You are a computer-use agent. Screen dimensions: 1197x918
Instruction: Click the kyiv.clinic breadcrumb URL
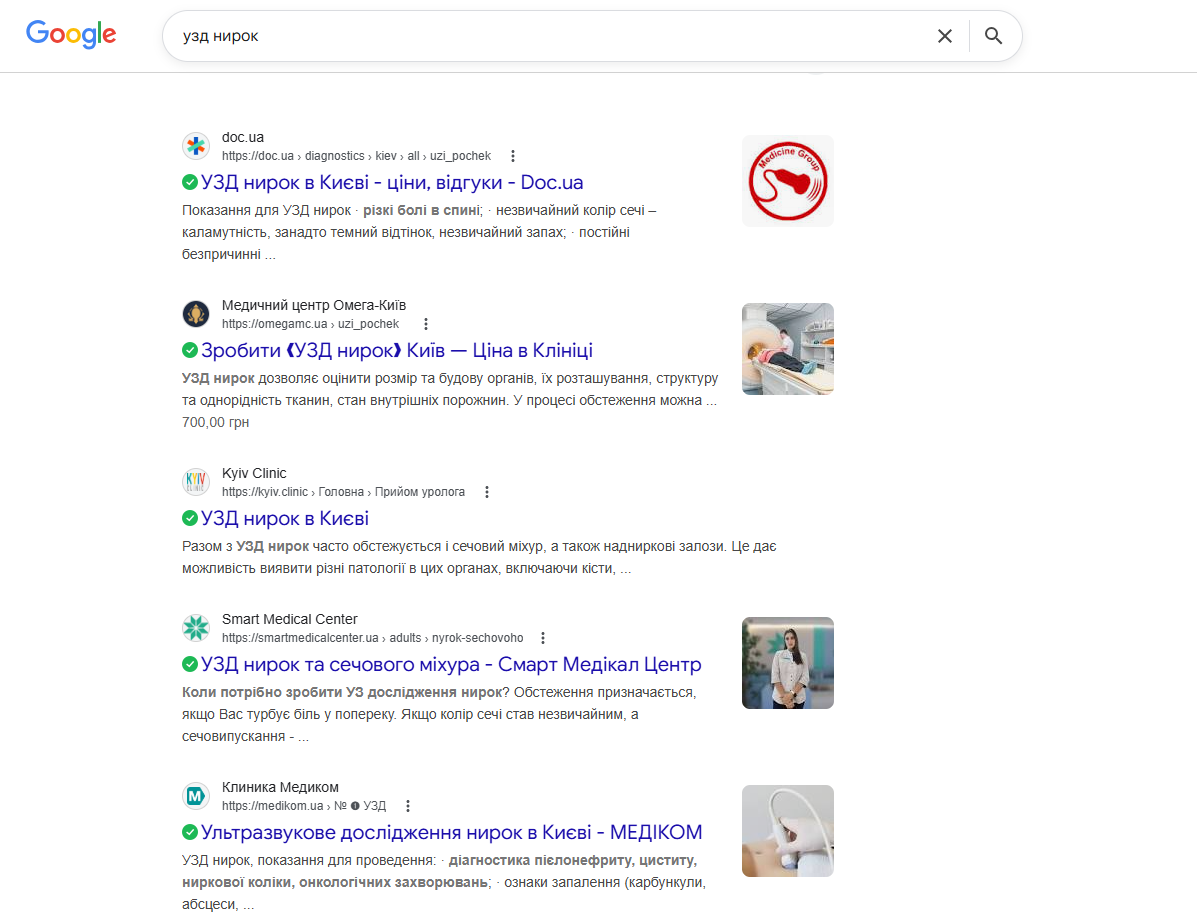pos(344,492)
